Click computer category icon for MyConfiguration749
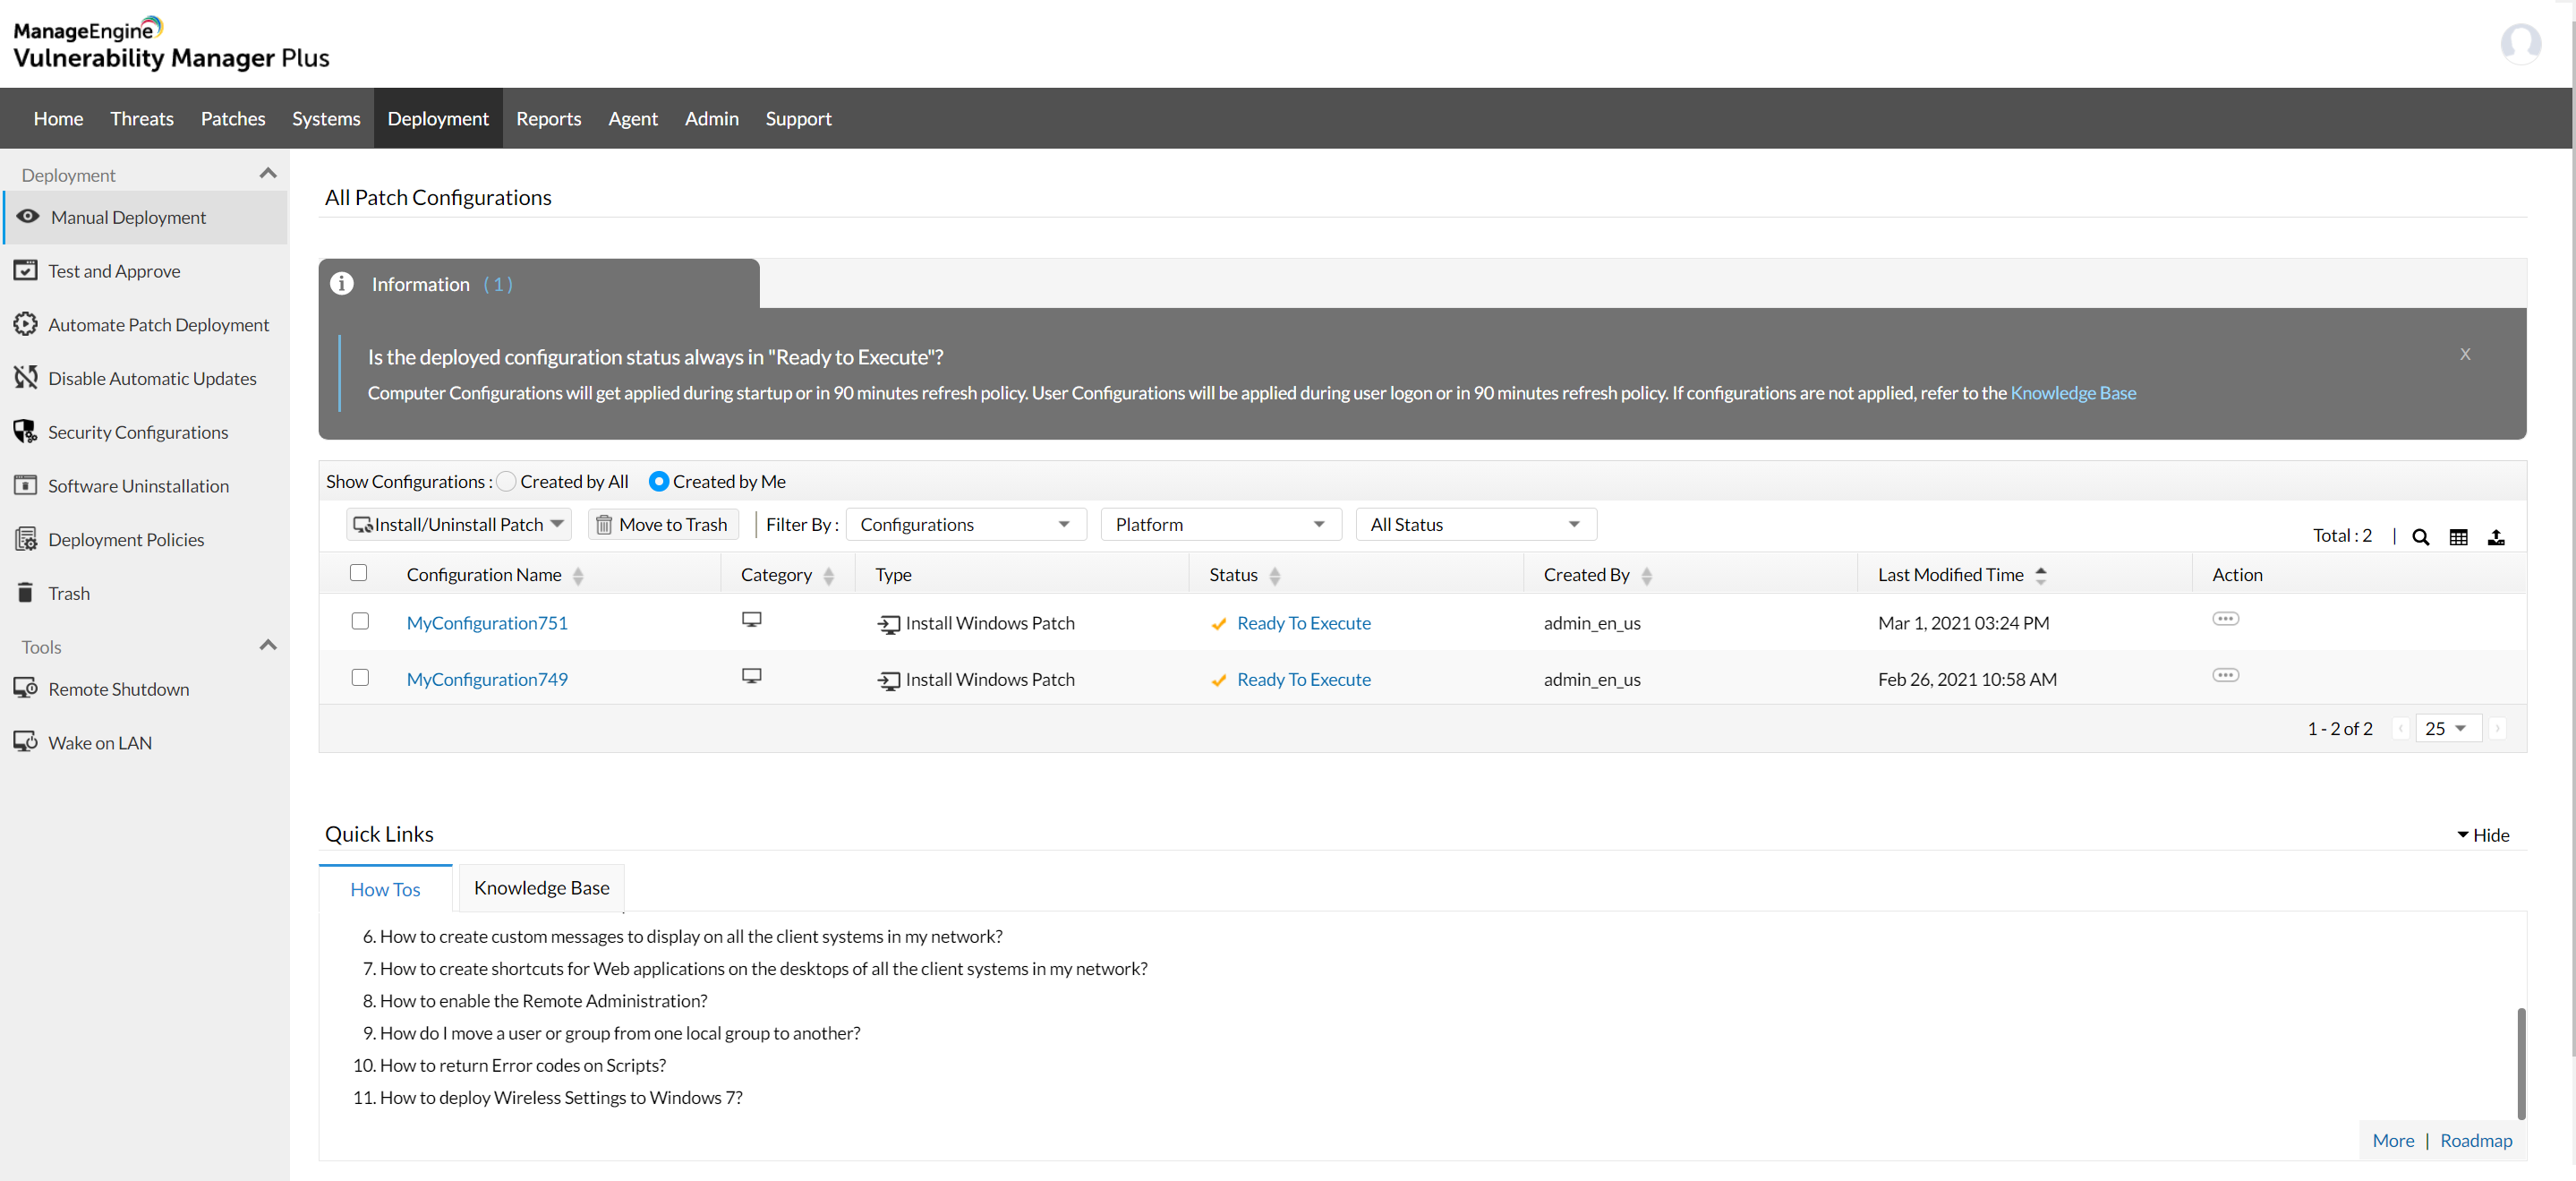This screenshot has width=2576, height=1181. pos(752,676)
